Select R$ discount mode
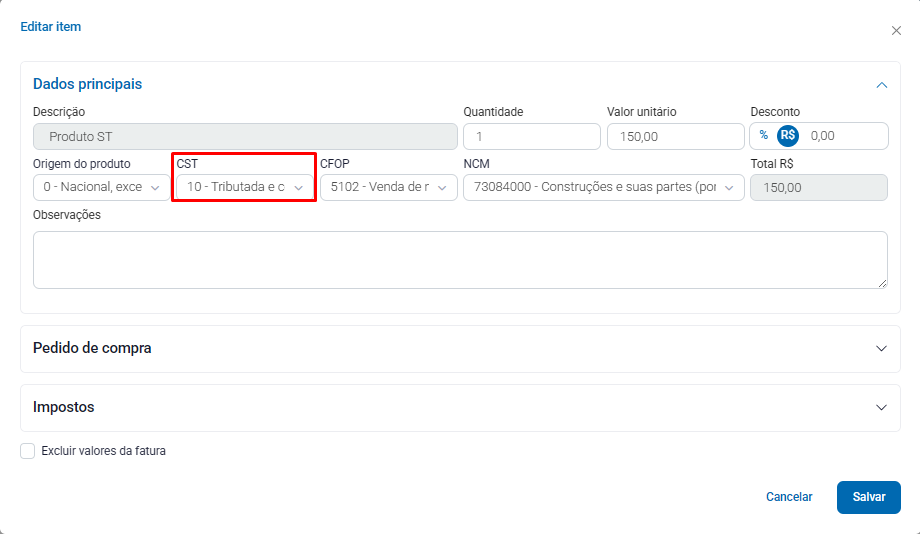Viewport: 920px width, 534px height. point(788,135)
